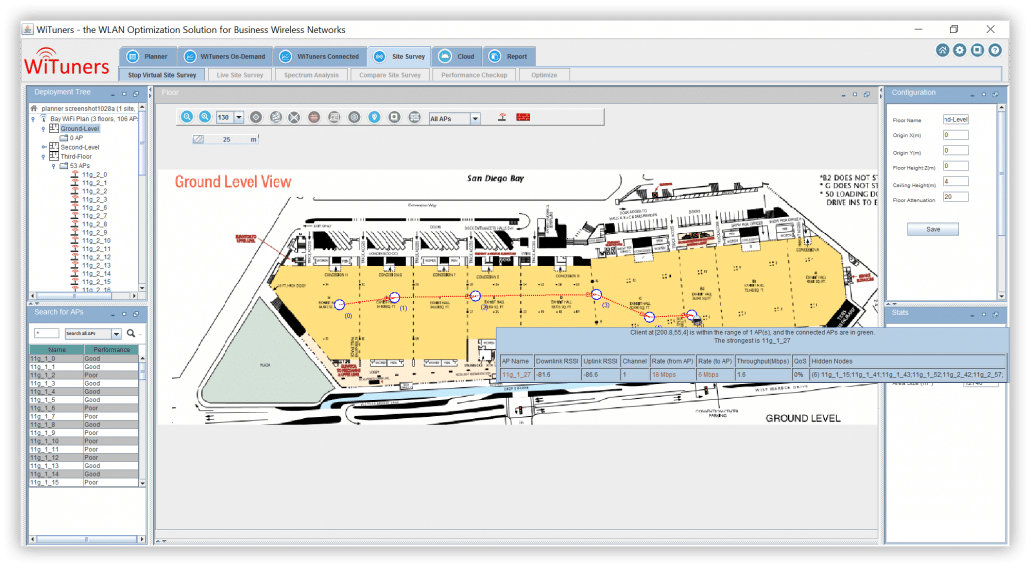Collapse the Third-Floor tree node
This screenshot has width=1030, height=567.
(x=45, y=157)
